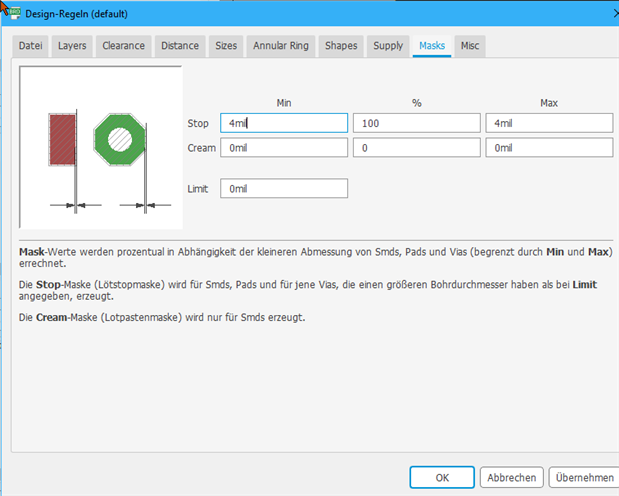Open the Layers tab
This screenshot has width=619, height=496.
coord(72,46)
